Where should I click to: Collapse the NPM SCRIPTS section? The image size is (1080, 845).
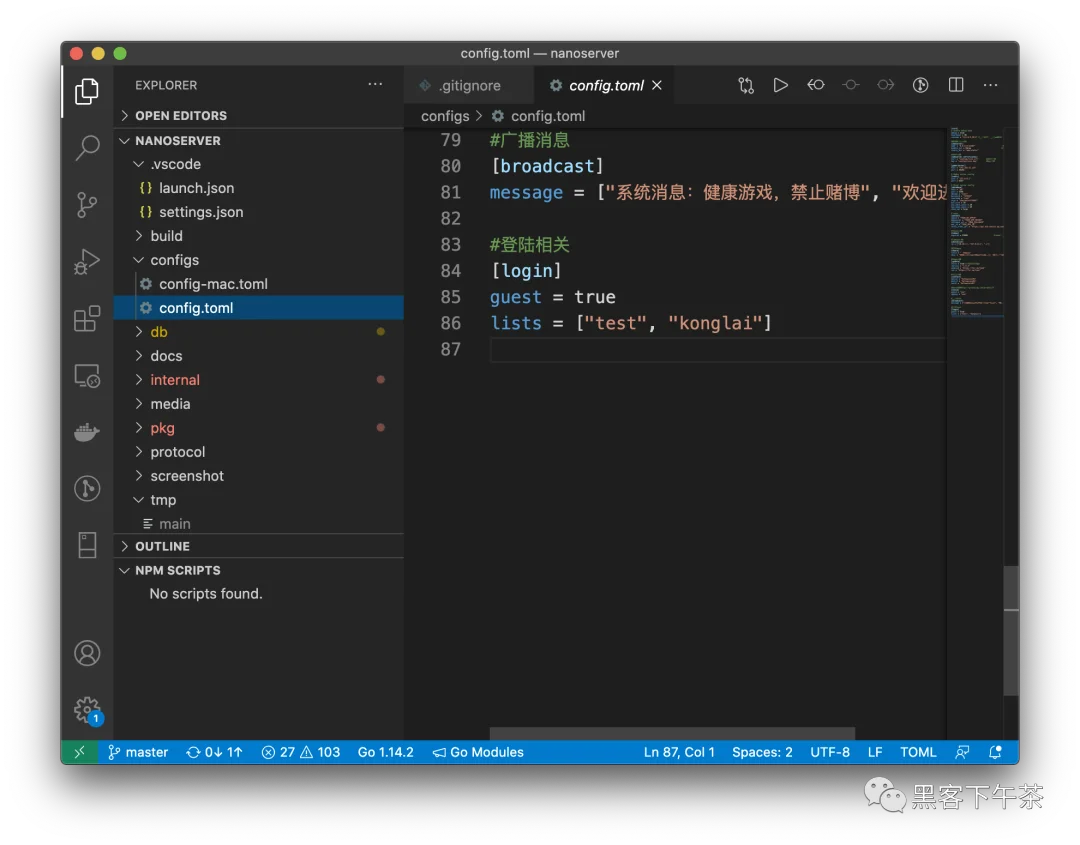coord(259,570)
